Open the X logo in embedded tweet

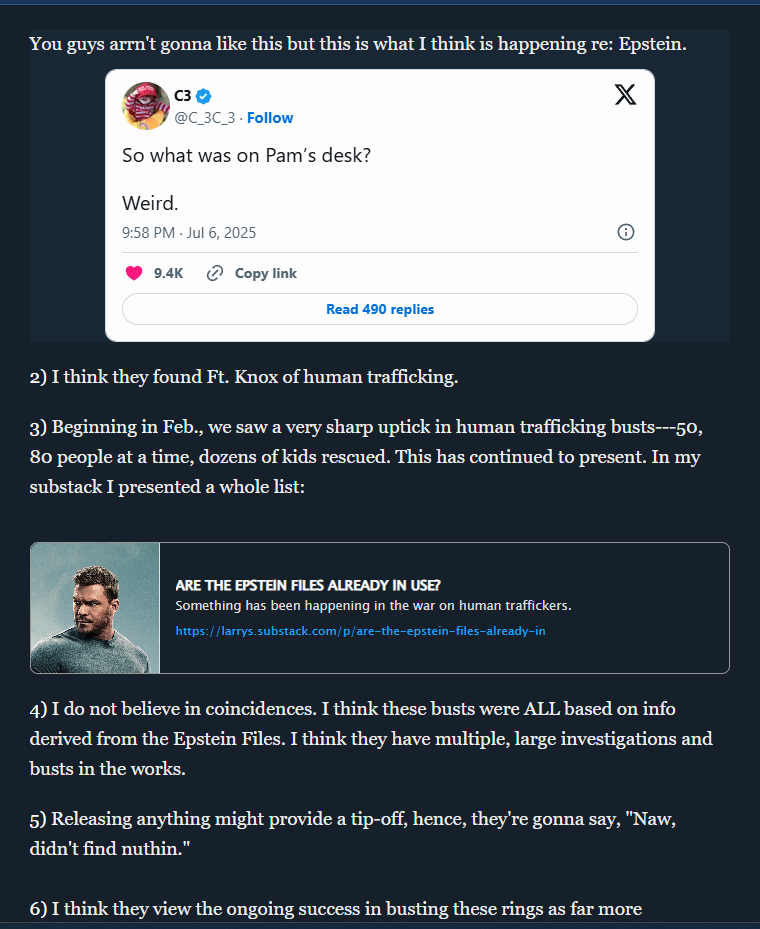pyautogui.click(x=625, y=95)
